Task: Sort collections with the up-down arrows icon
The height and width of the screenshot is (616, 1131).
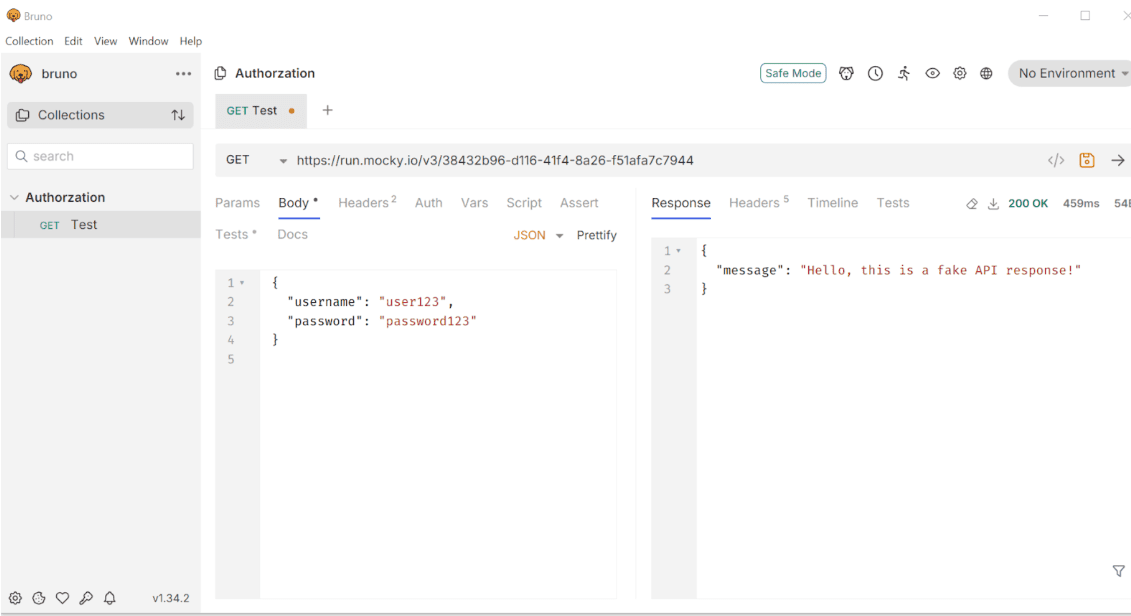Action: click(x=178, y=115)
